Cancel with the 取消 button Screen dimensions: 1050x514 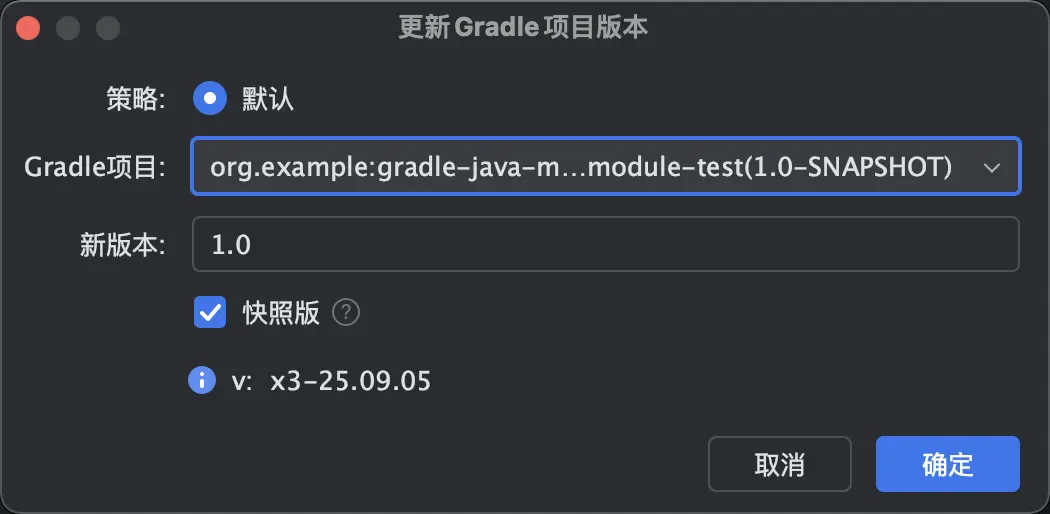coord(779,464)
